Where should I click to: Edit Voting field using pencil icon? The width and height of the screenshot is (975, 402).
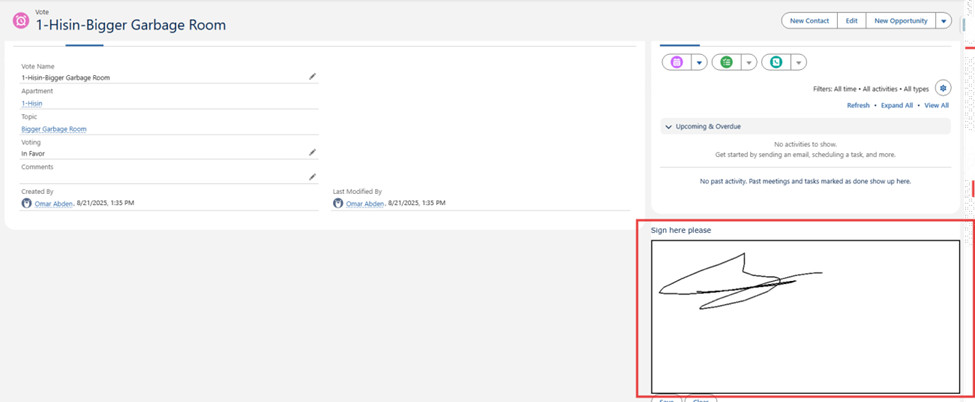(312, 152)
